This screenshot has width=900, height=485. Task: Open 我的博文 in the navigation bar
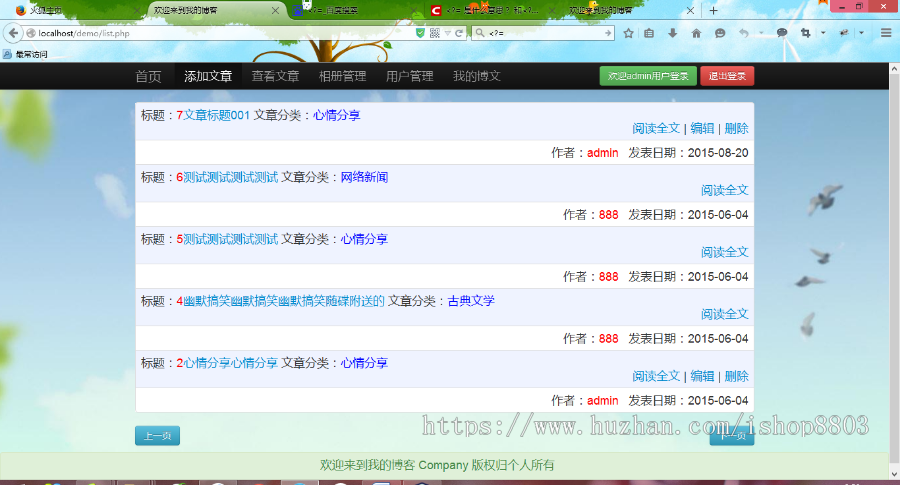[477, 76]
